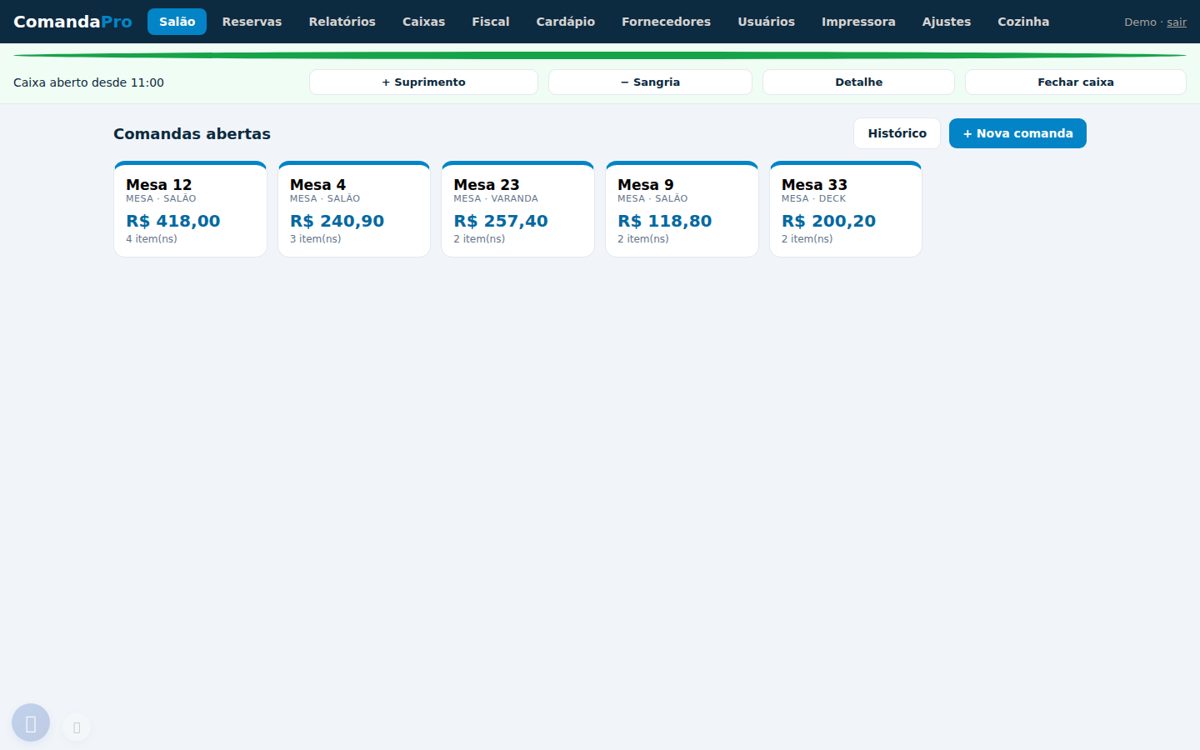Open the Mesa 9 comanda card

pos(682,209)
